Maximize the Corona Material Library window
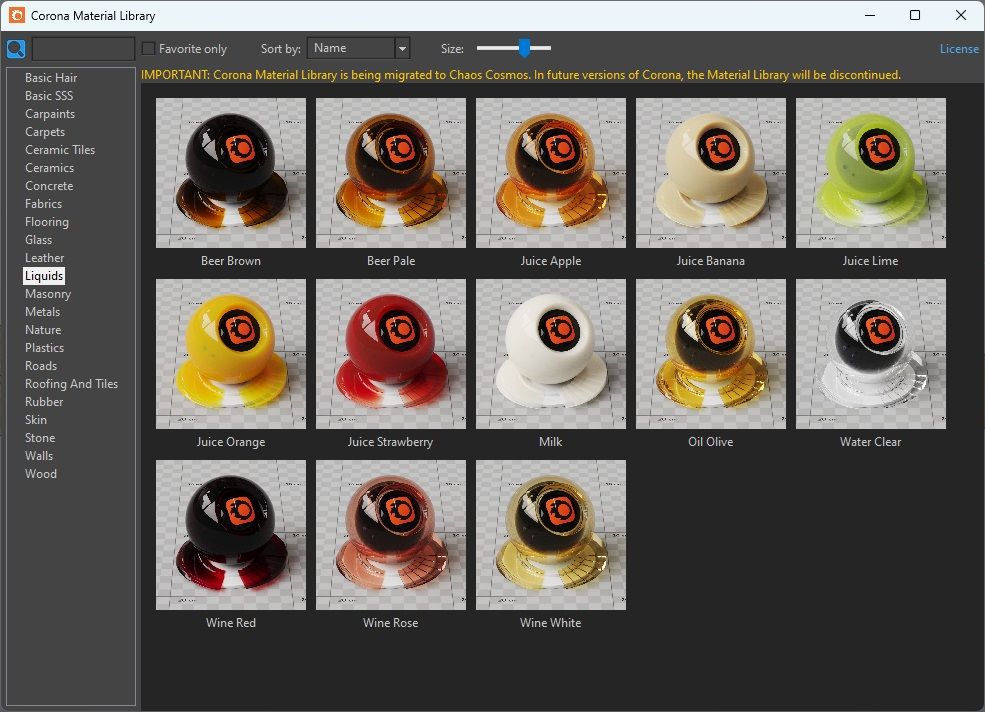Viewport: 985px width, 712px height. coord(915,15)
